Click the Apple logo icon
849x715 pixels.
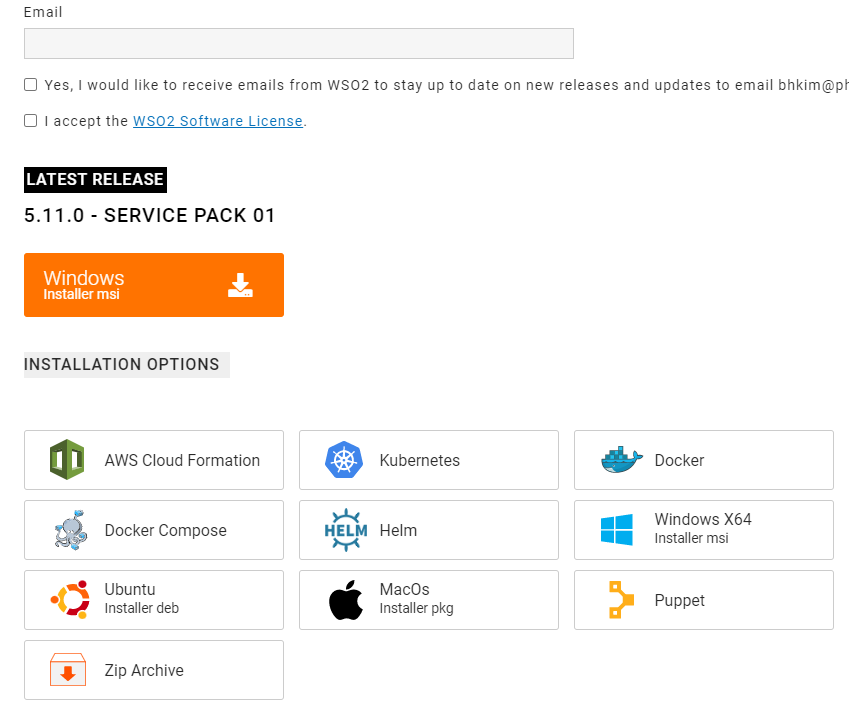pos(345,600)
